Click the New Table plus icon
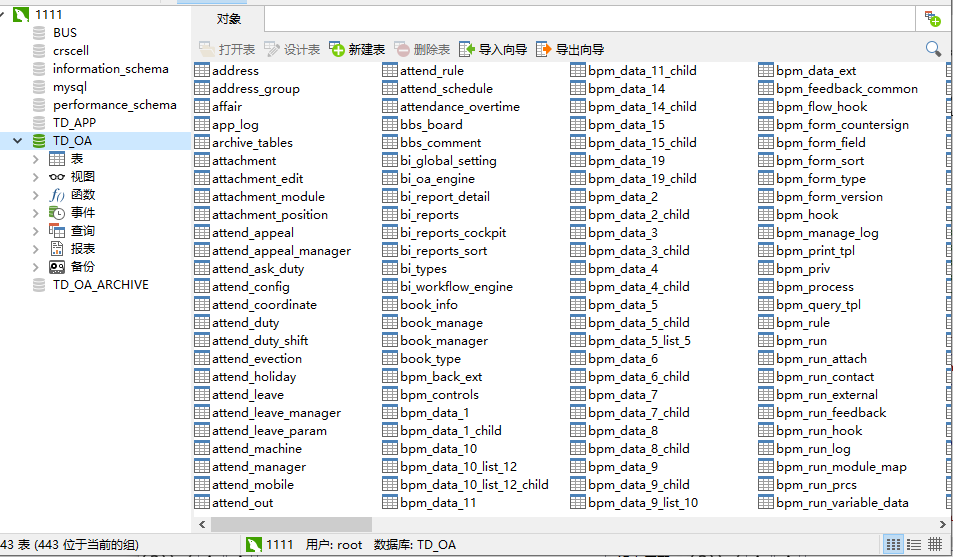953x557 pixels. point(337,49)
